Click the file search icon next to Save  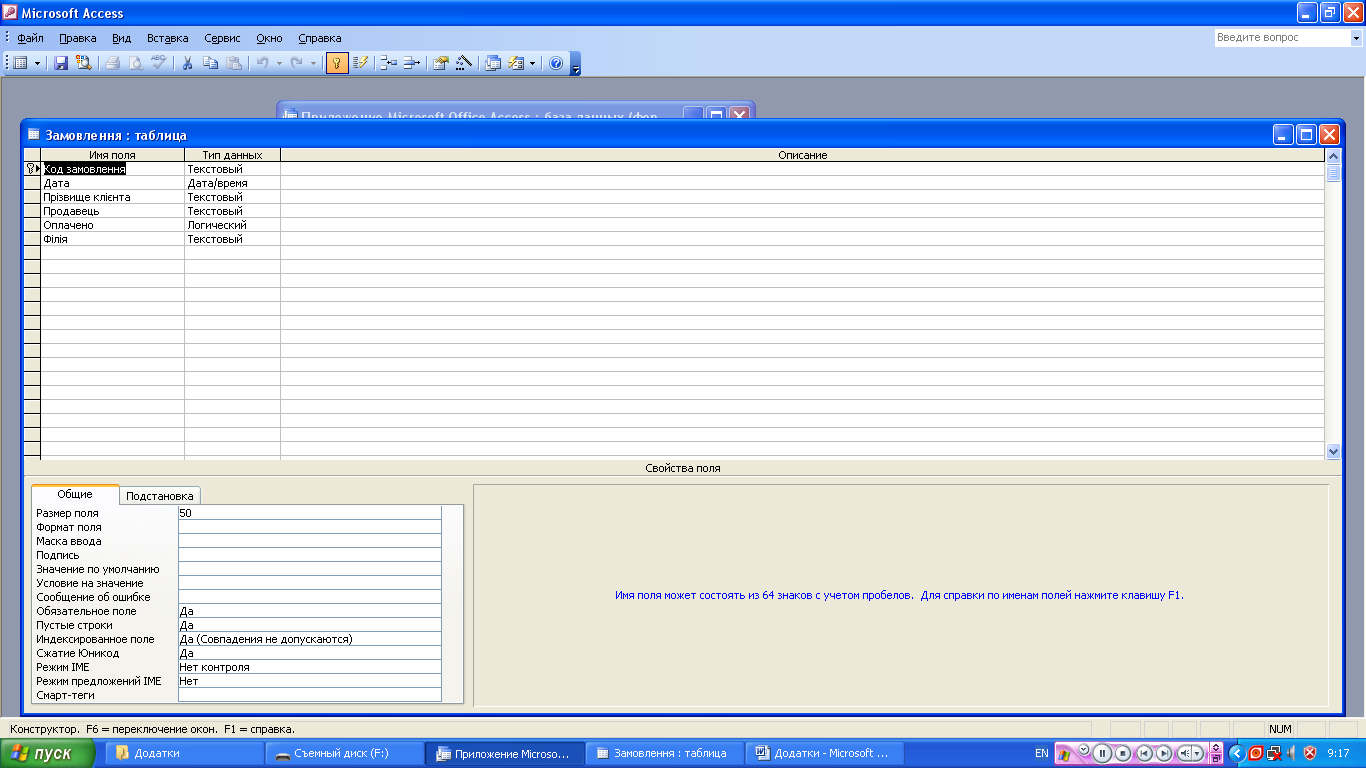[83, 63]
